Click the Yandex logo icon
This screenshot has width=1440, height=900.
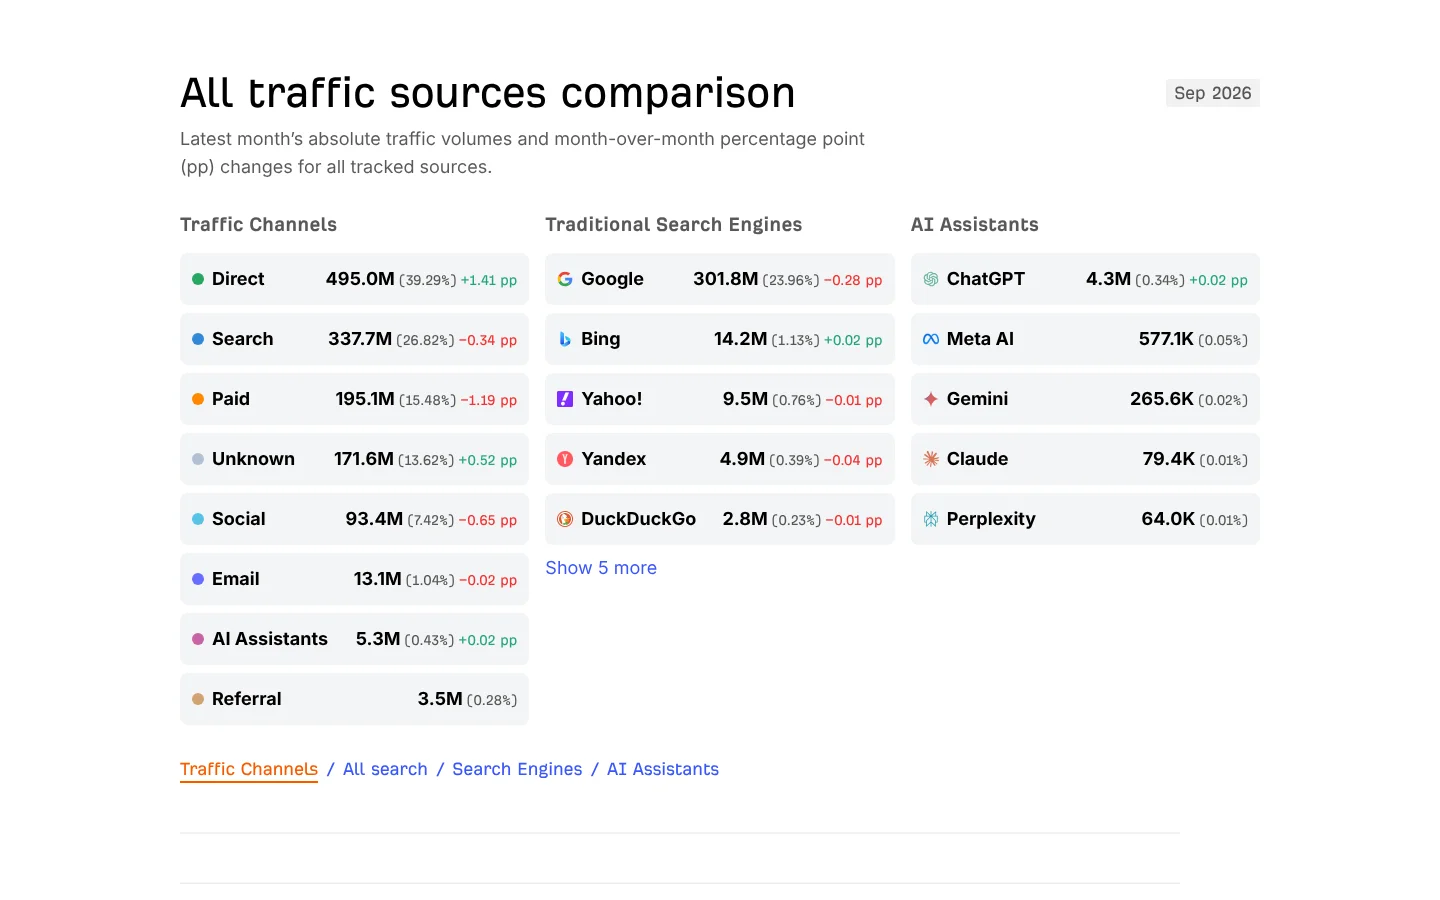click(565, 459)
